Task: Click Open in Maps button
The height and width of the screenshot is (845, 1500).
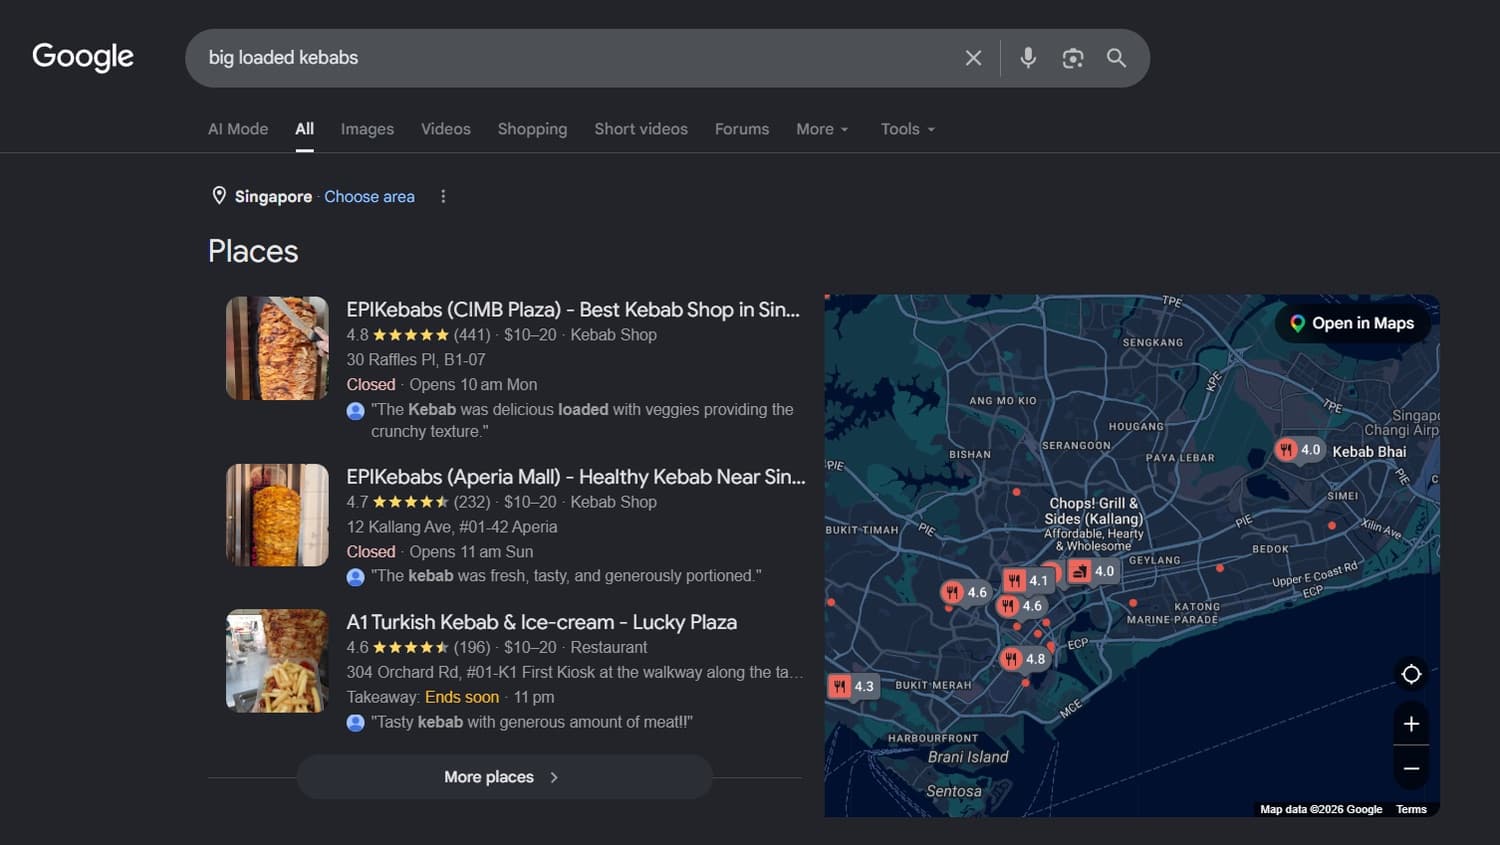Action: tap(1351, 323)
